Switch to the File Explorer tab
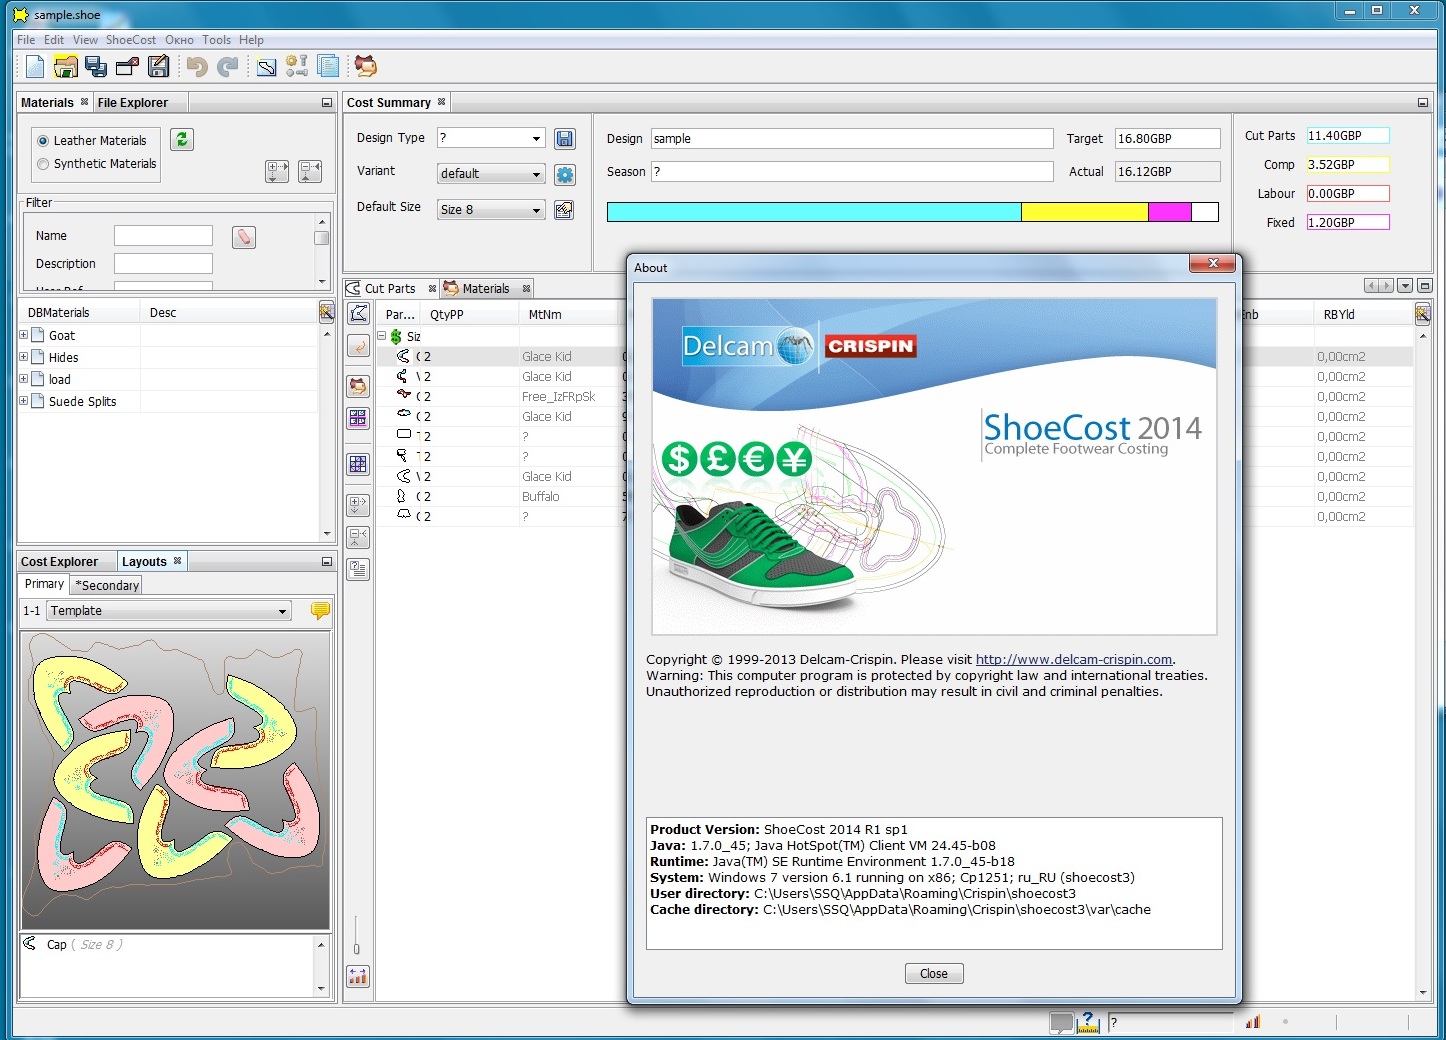This screenshot has height=1040, width=1446. [x=133, y=102]
